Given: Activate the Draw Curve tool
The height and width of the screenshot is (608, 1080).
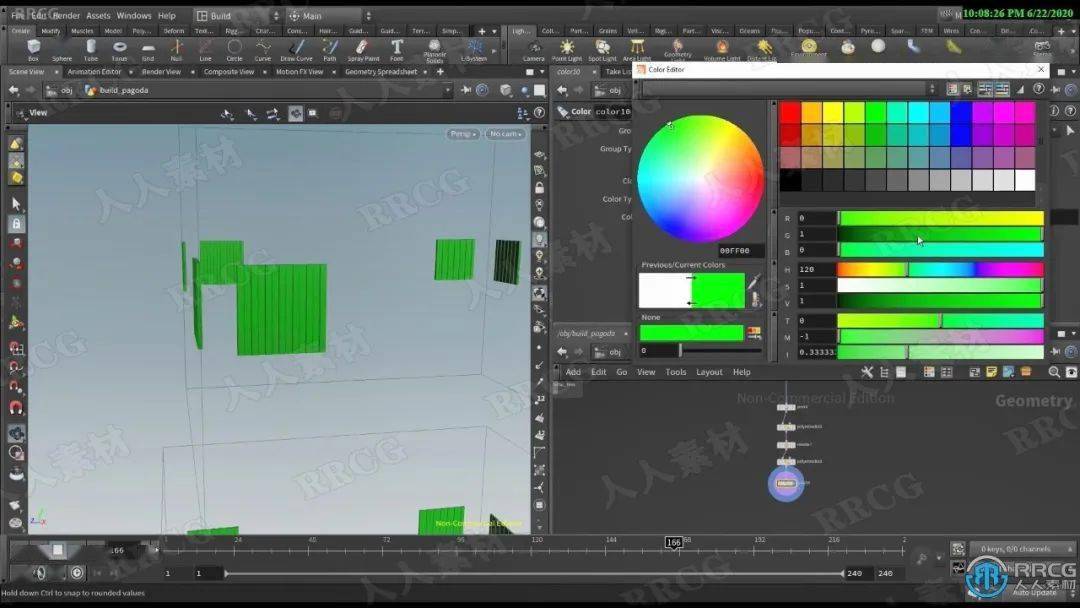Looking at the screenshot, I should click(x=296, y=50).
